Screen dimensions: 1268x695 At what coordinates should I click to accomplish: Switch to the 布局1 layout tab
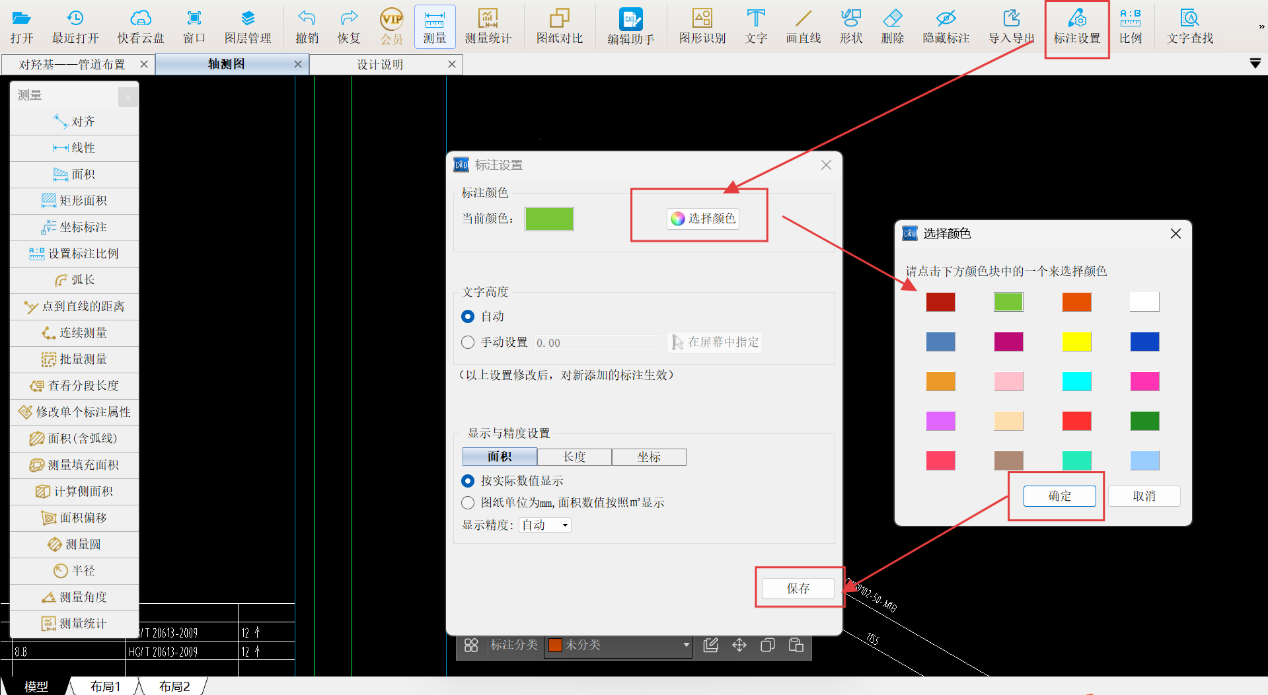(105, 686)
